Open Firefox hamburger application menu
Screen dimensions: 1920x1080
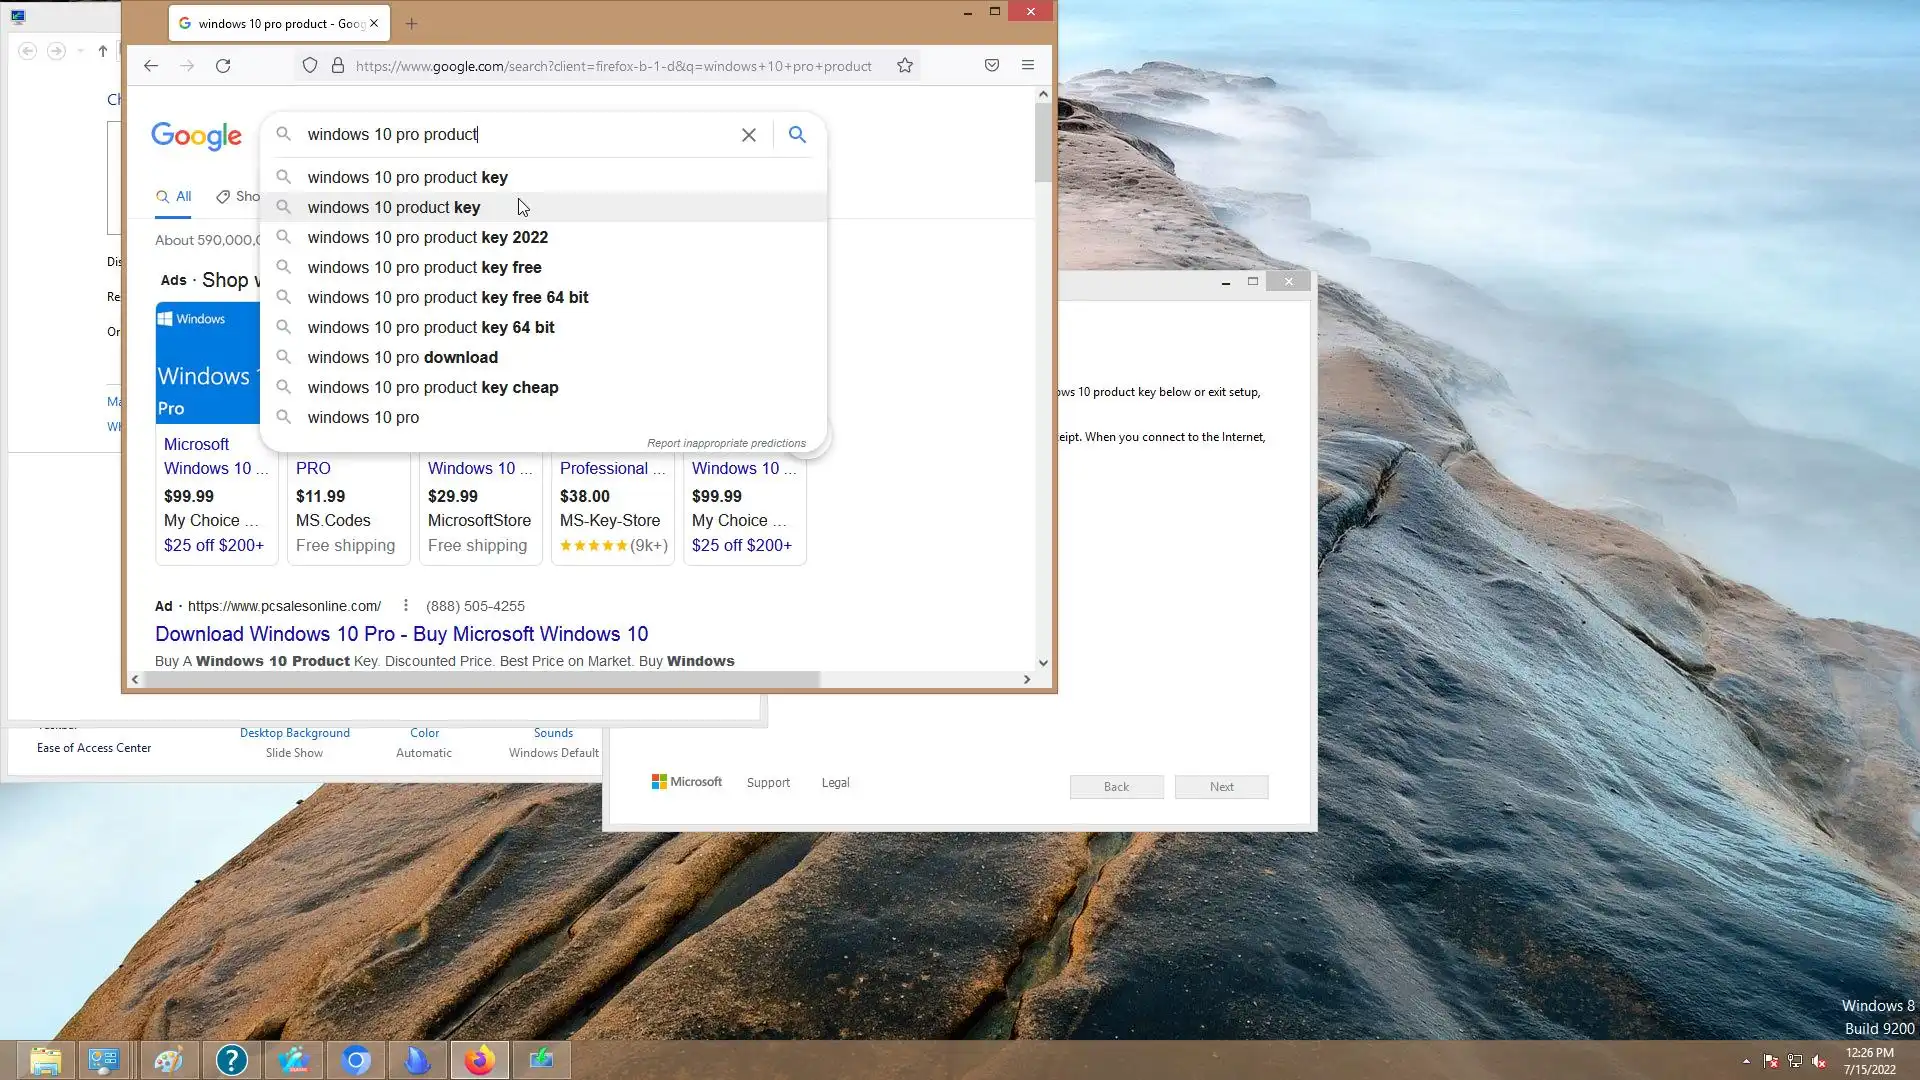tap(1028, 66)
